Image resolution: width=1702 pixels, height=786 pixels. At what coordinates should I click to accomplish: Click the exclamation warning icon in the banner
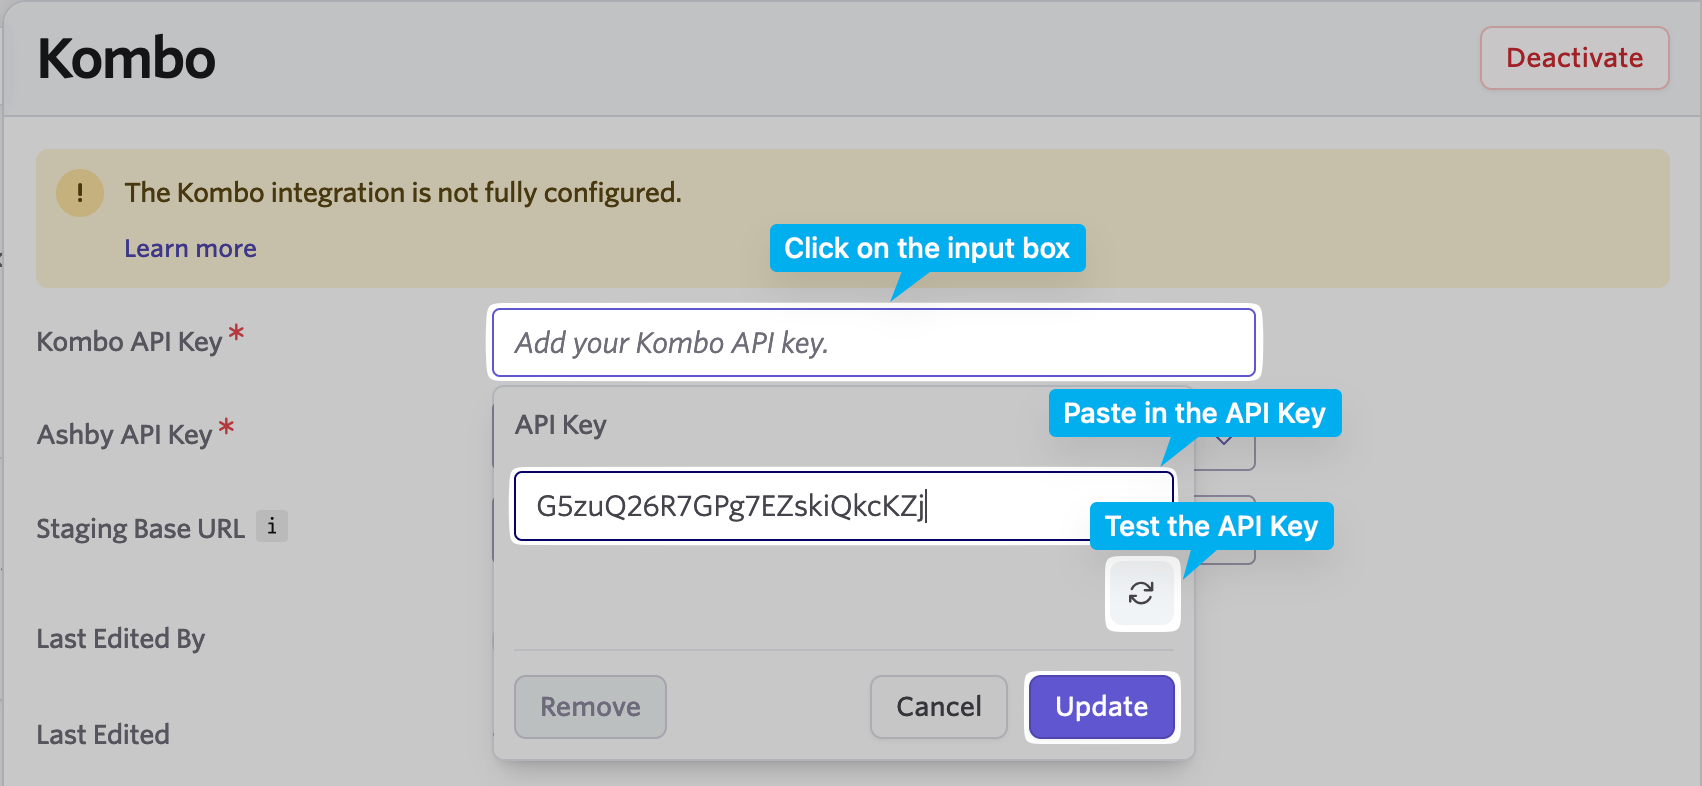click(80, 192)
